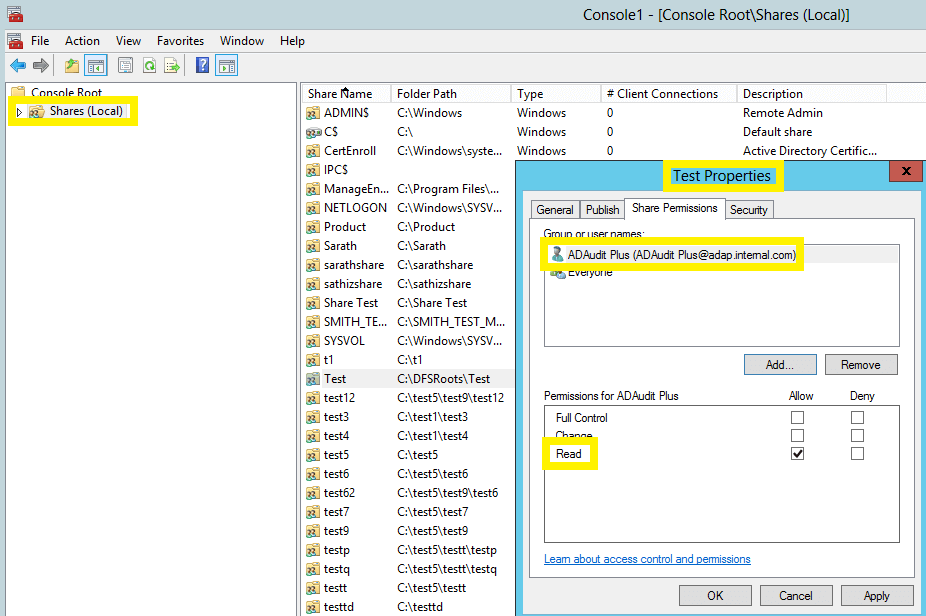This screenshot has height=616, width=926.
Task: Toggle the Show/Hide console tree icon
Action: (96, 65)
